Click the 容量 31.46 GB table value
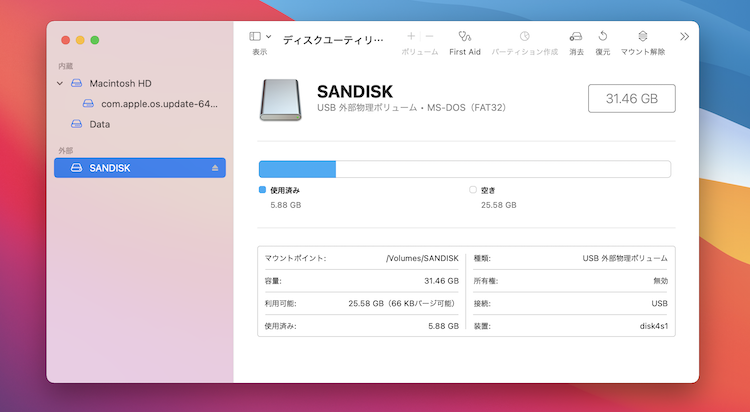Image resolution: width=750 pixels, height=412 pixels. (x=441, y=281)
